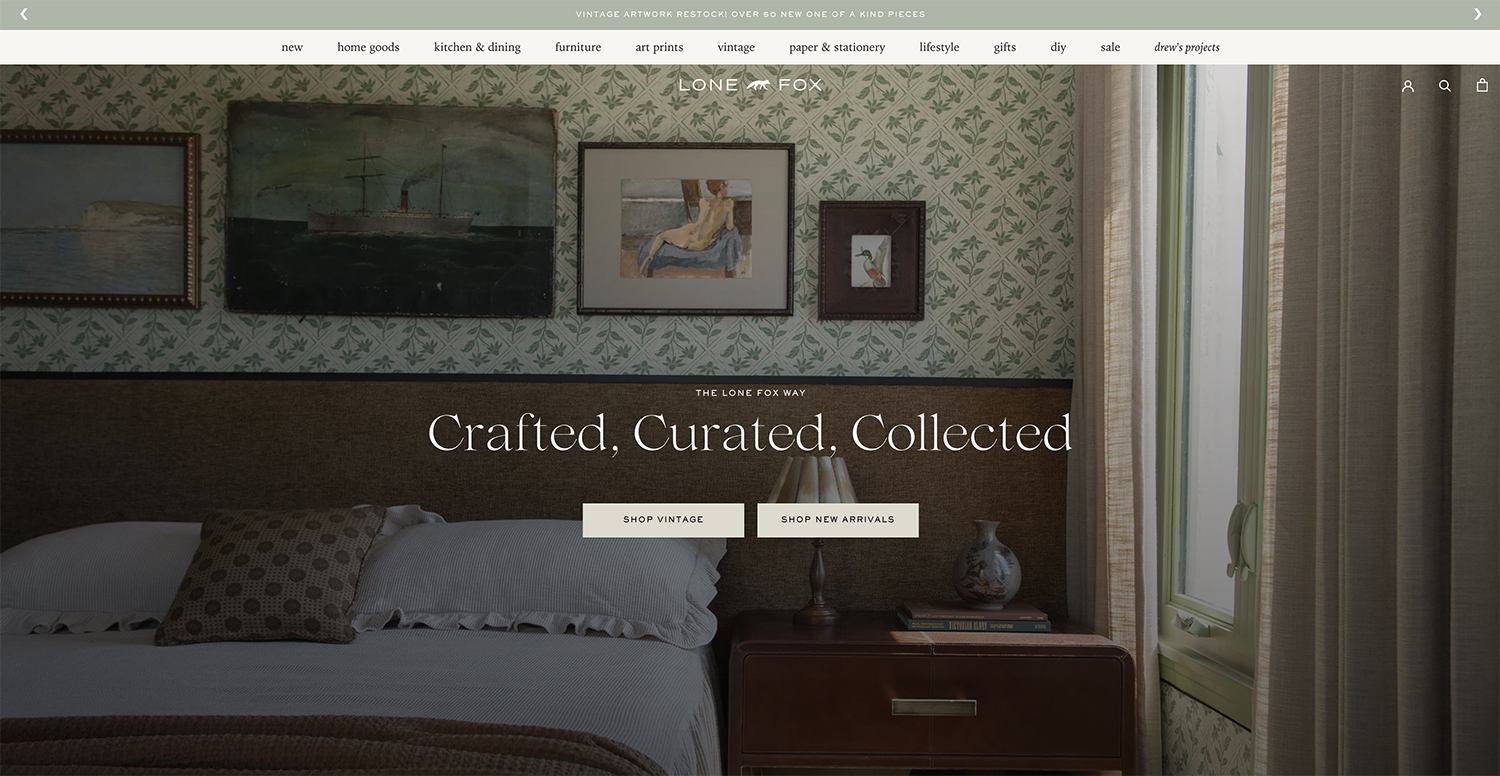Expand the kitchen & dining menu
The height and width of the screenshot is (776, 1500).
[x=477, y=47]
